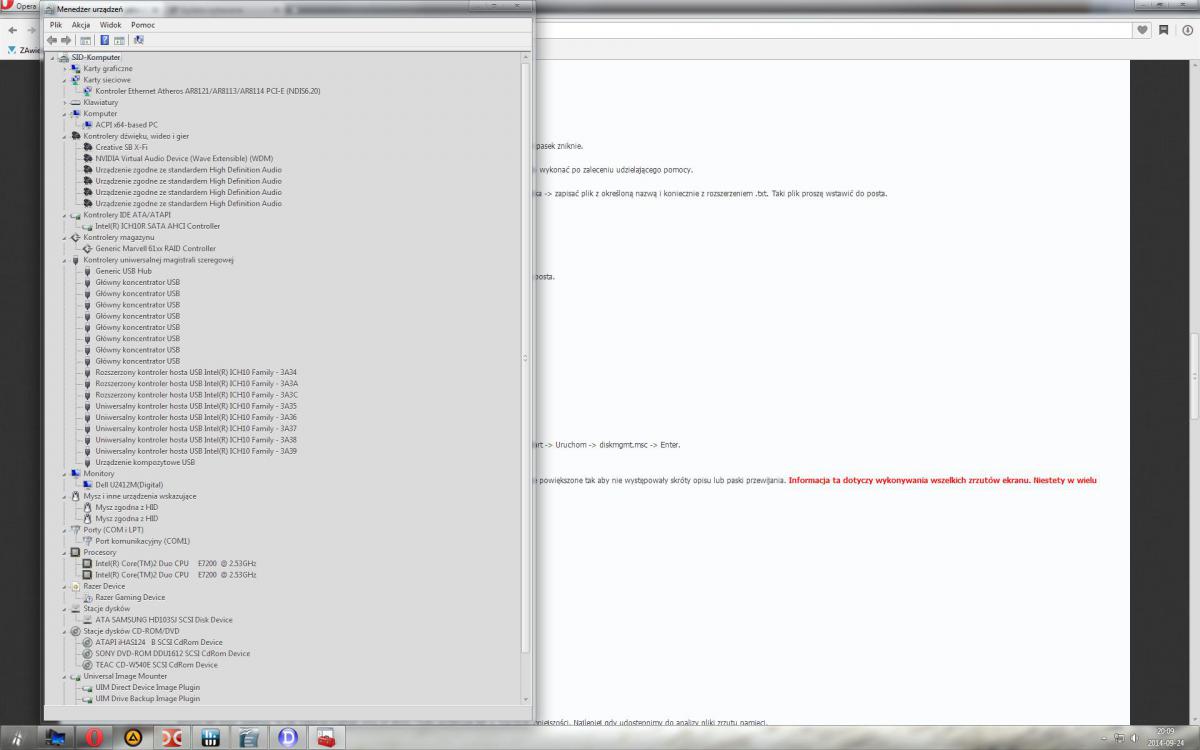
Task: Select the UIM Drive Backup Image Plugin entry
Action: (148, 699)
